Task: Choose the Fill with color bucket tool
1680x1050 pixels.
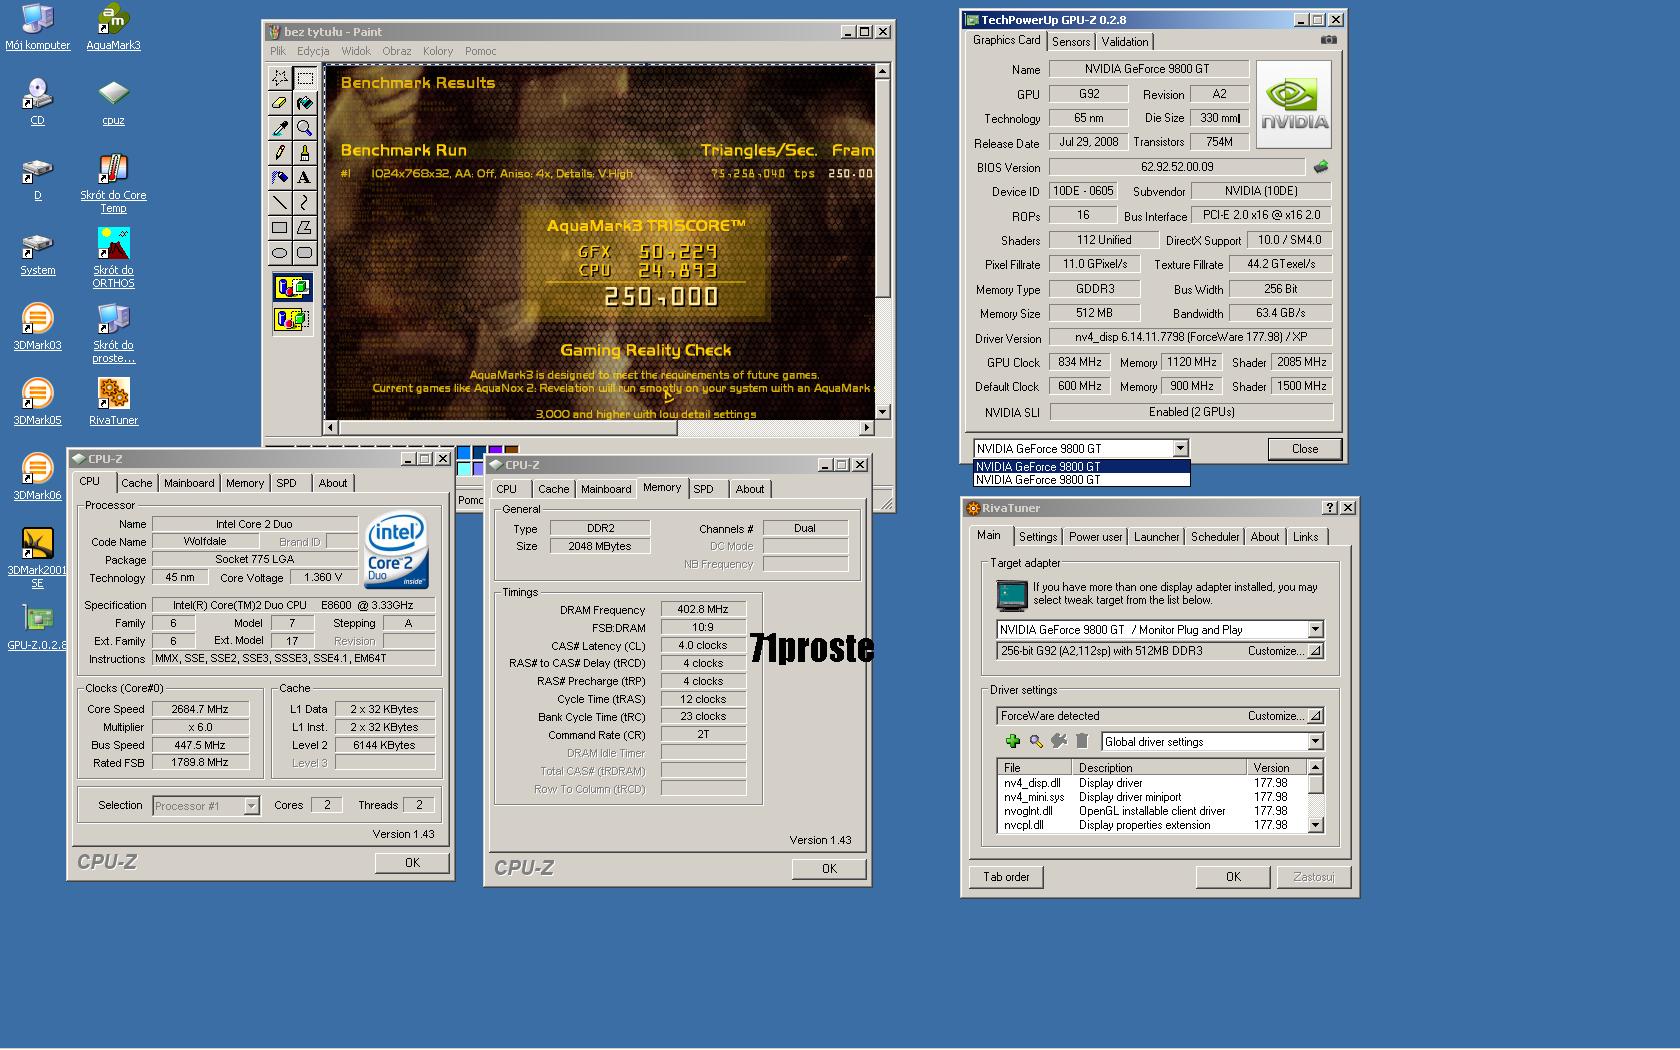Action: 305,103
